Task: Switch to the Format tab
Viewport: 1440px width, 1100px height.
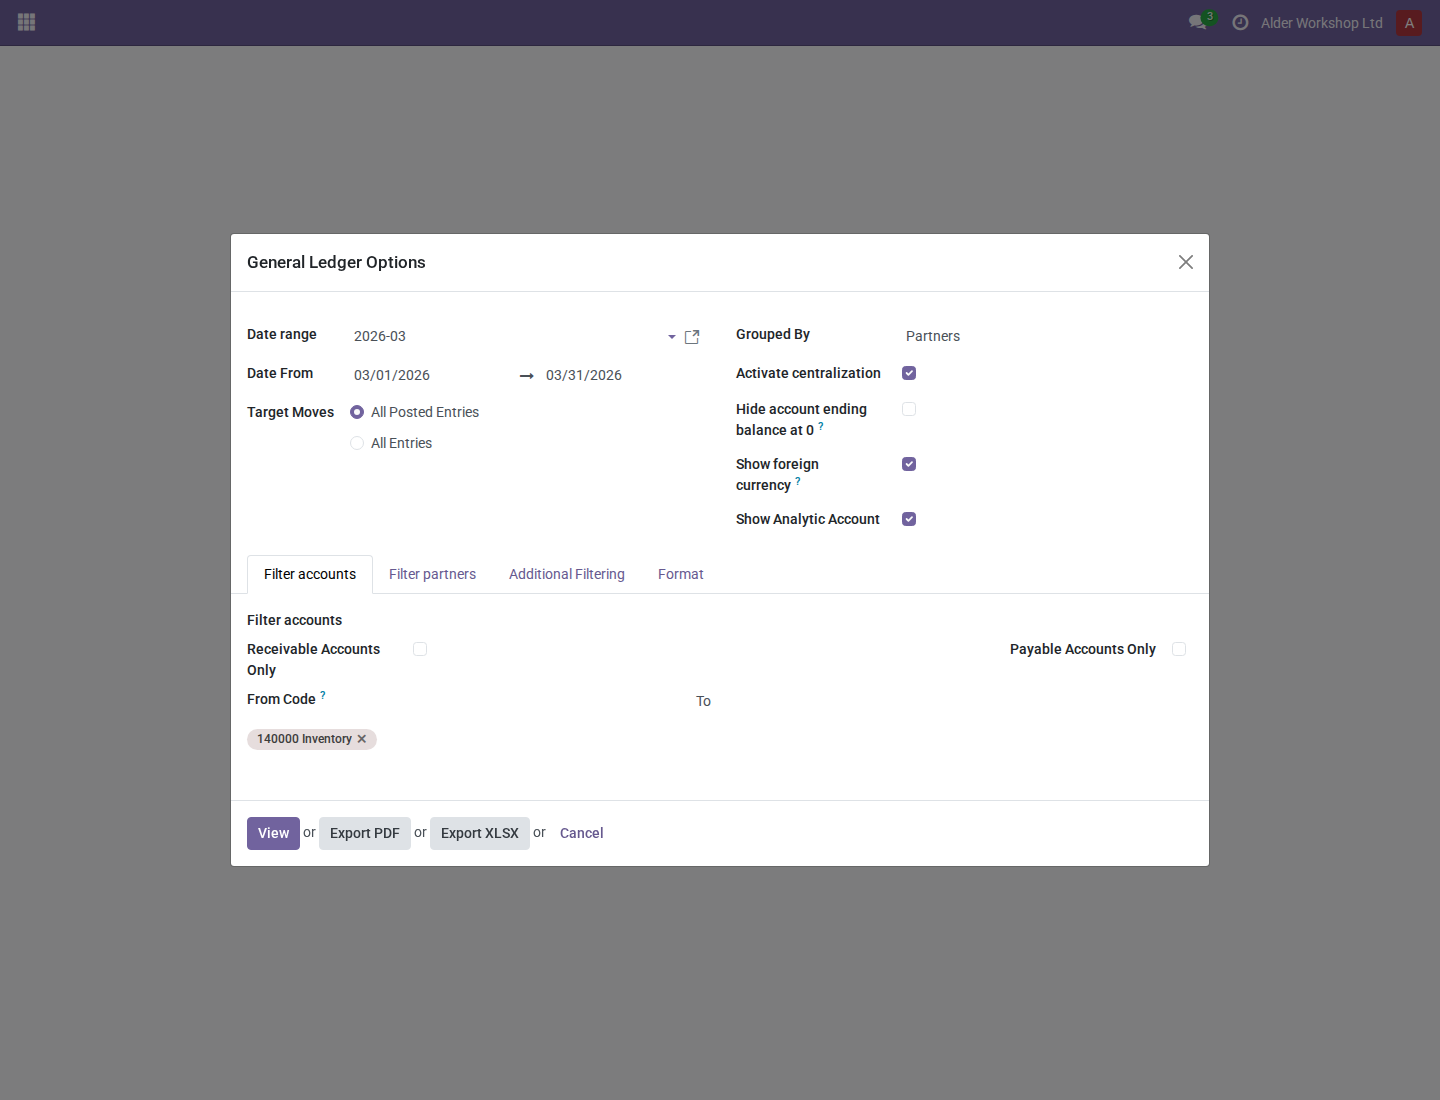Action: pyautogui.click(x=681, y=574)
